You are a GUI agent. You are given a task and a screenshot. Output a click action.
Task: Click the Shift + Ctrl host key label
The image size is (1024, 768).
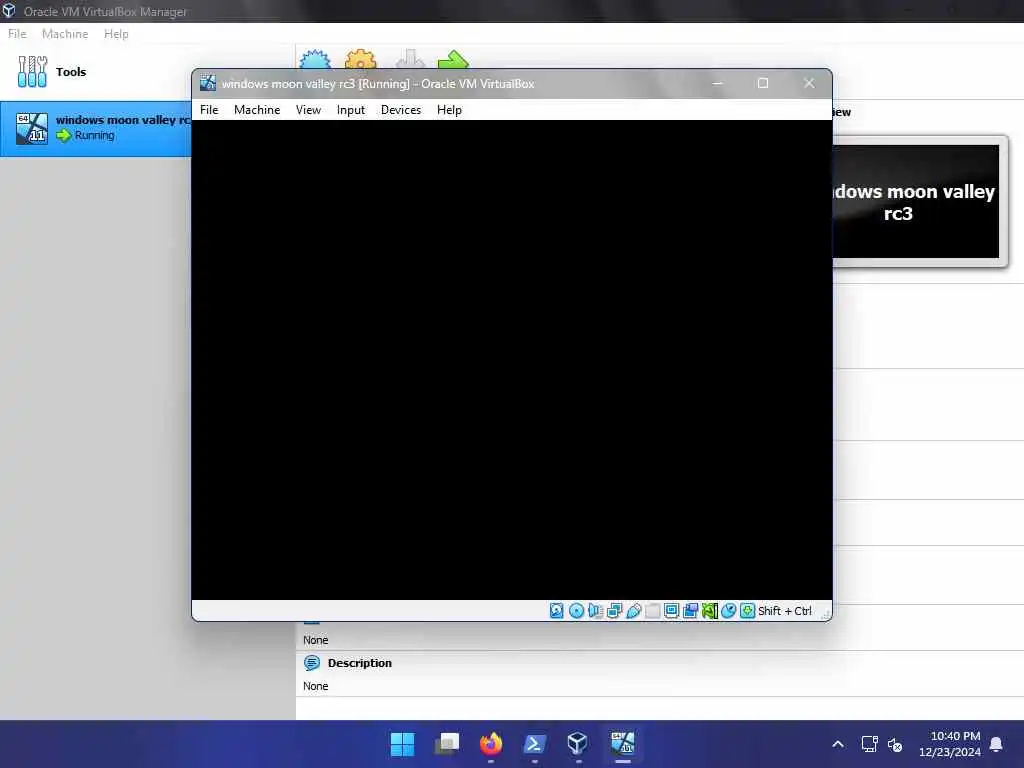click(x=784, y=611)
